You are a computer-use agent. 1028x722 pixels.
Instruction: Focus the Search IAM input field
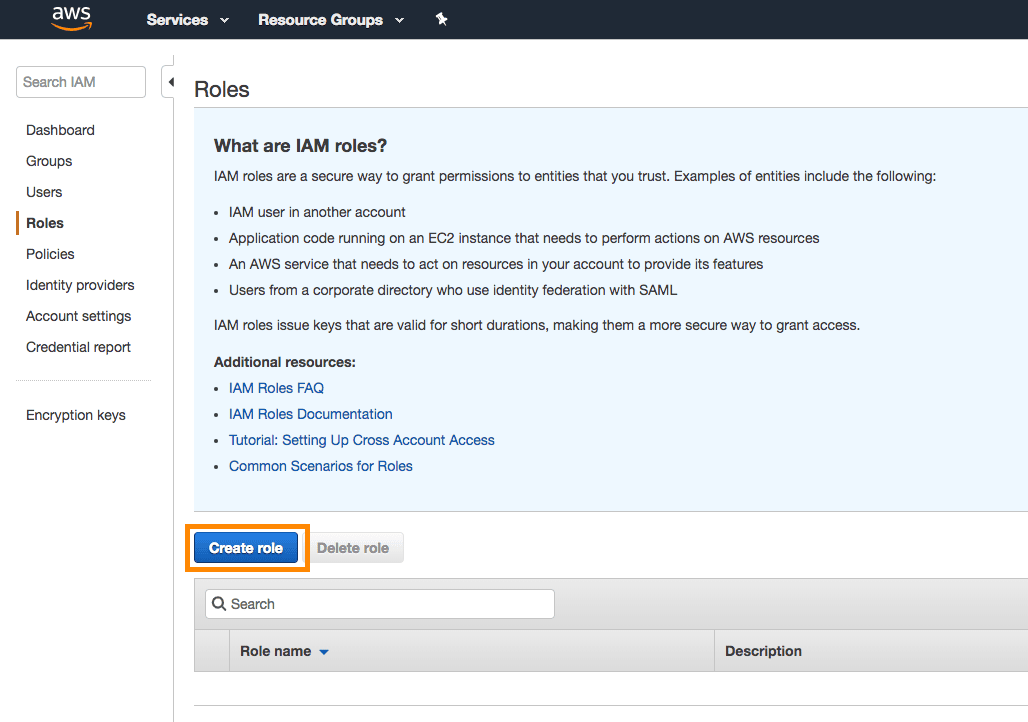click(80, 82)
